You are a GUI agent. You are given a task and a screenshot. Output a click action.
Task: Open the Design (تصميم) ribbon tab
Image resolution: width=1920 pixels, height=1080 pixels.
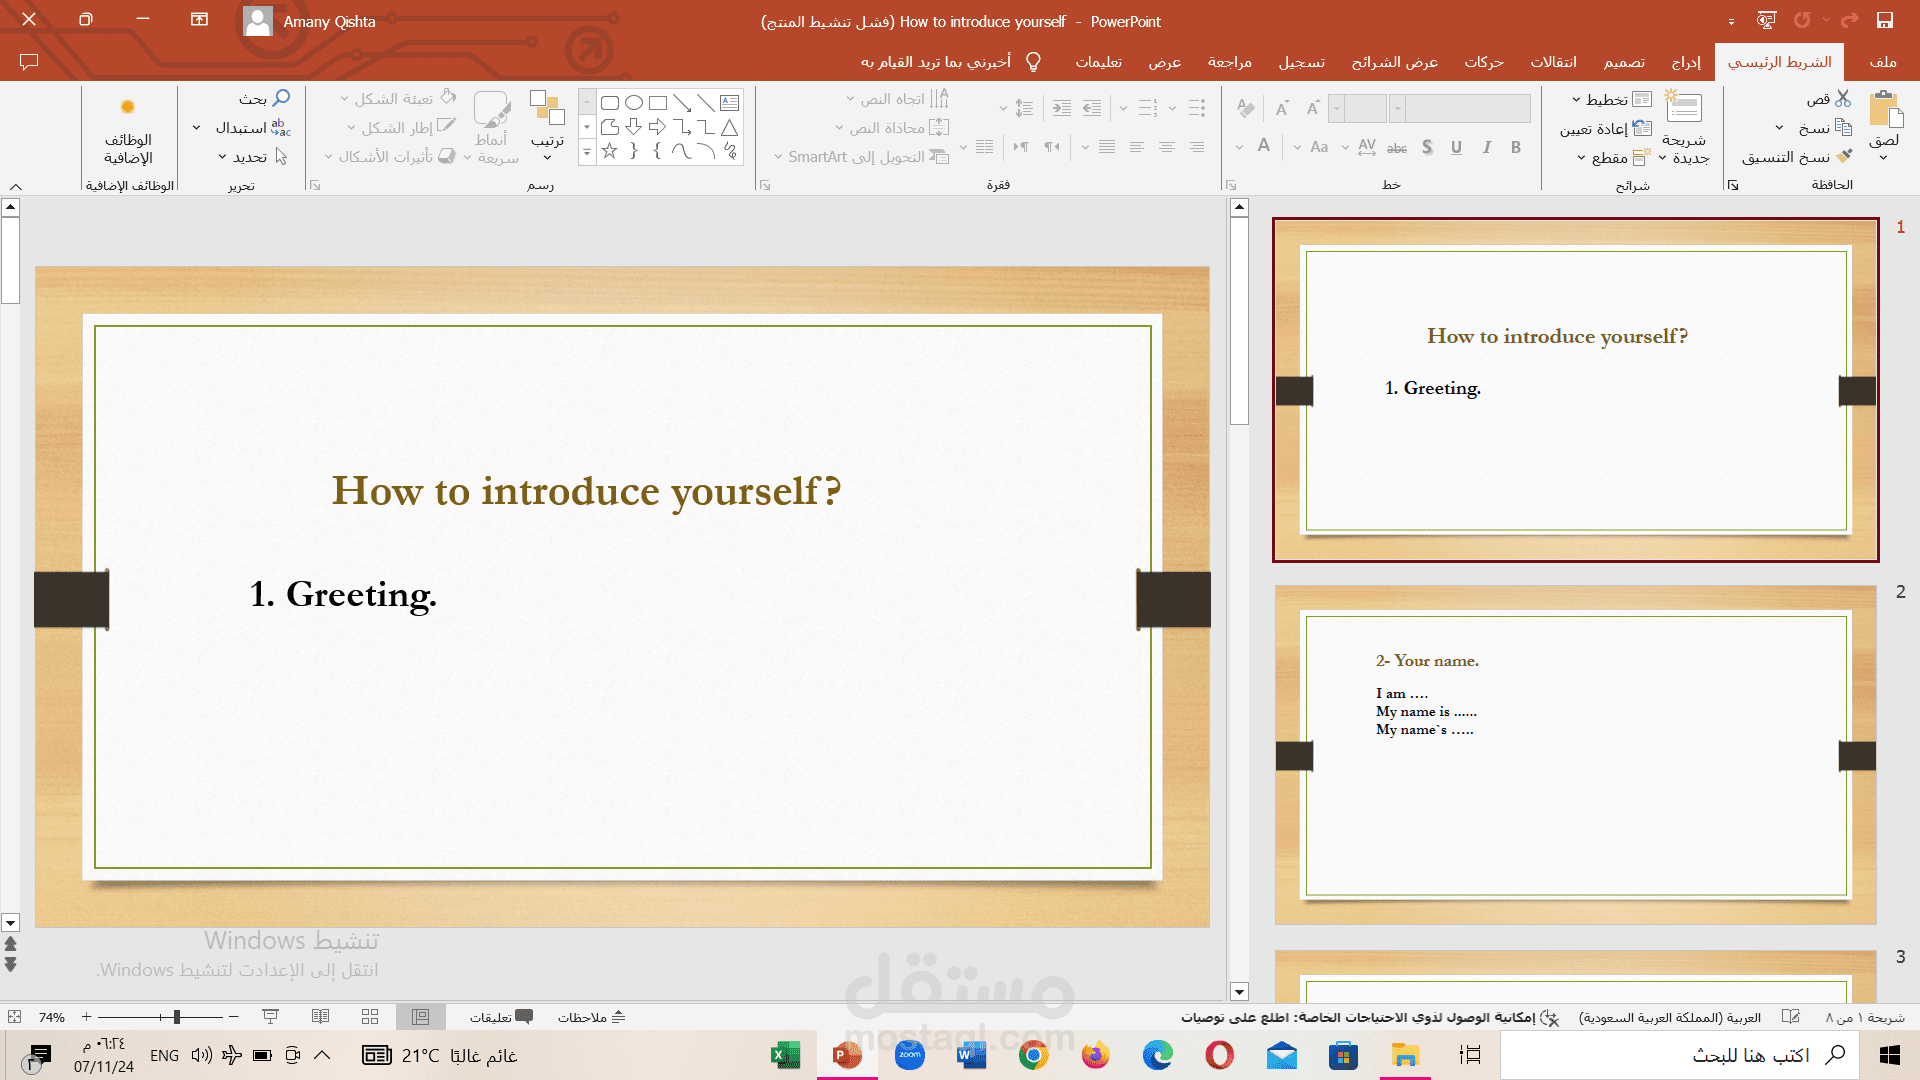point(1624,62)
